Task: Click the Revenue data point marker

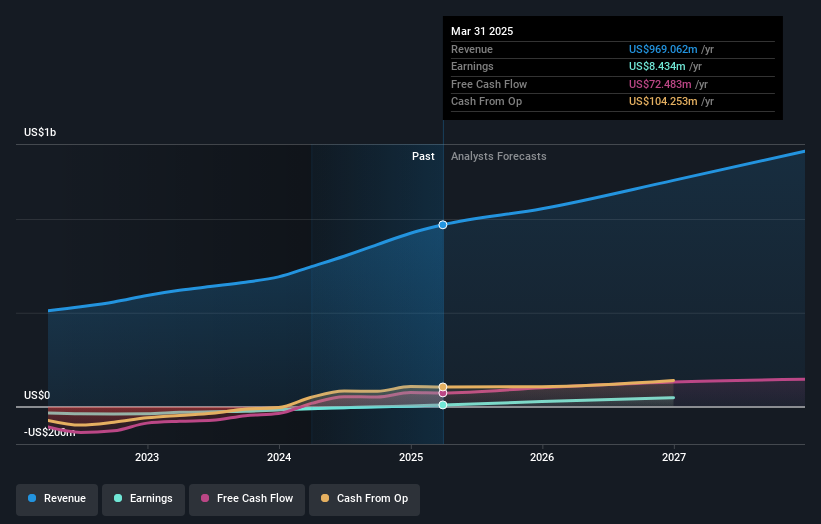Action: (x=443, y=225)
